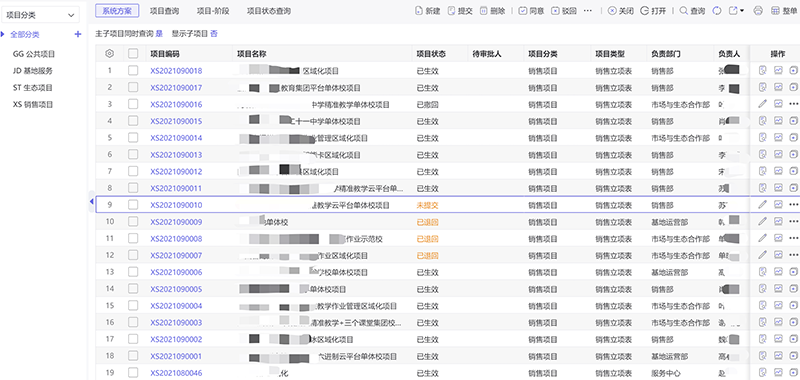Click edit pencil icon for XS2021090007
The image size is (800, 380).
pyautogui.click(x=762, y=255)
